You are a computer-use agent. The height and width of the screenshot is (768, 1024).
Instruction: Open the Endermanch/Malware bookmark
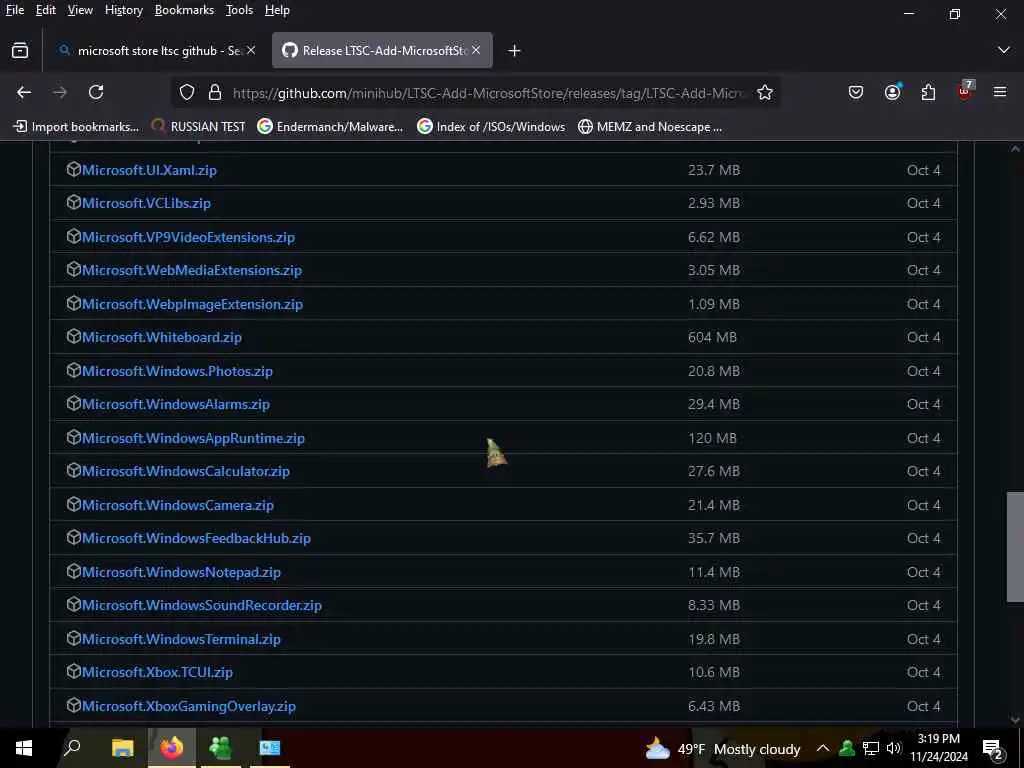pos(330,127)
